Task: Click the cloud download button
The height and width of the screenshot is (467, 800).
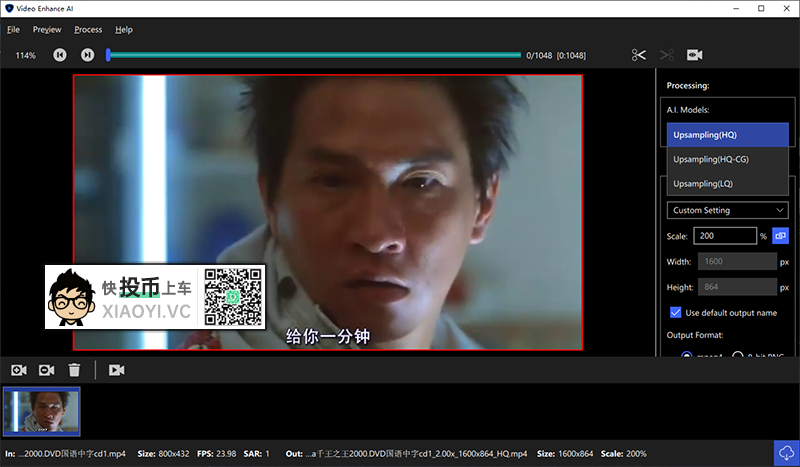Action: 786,453
